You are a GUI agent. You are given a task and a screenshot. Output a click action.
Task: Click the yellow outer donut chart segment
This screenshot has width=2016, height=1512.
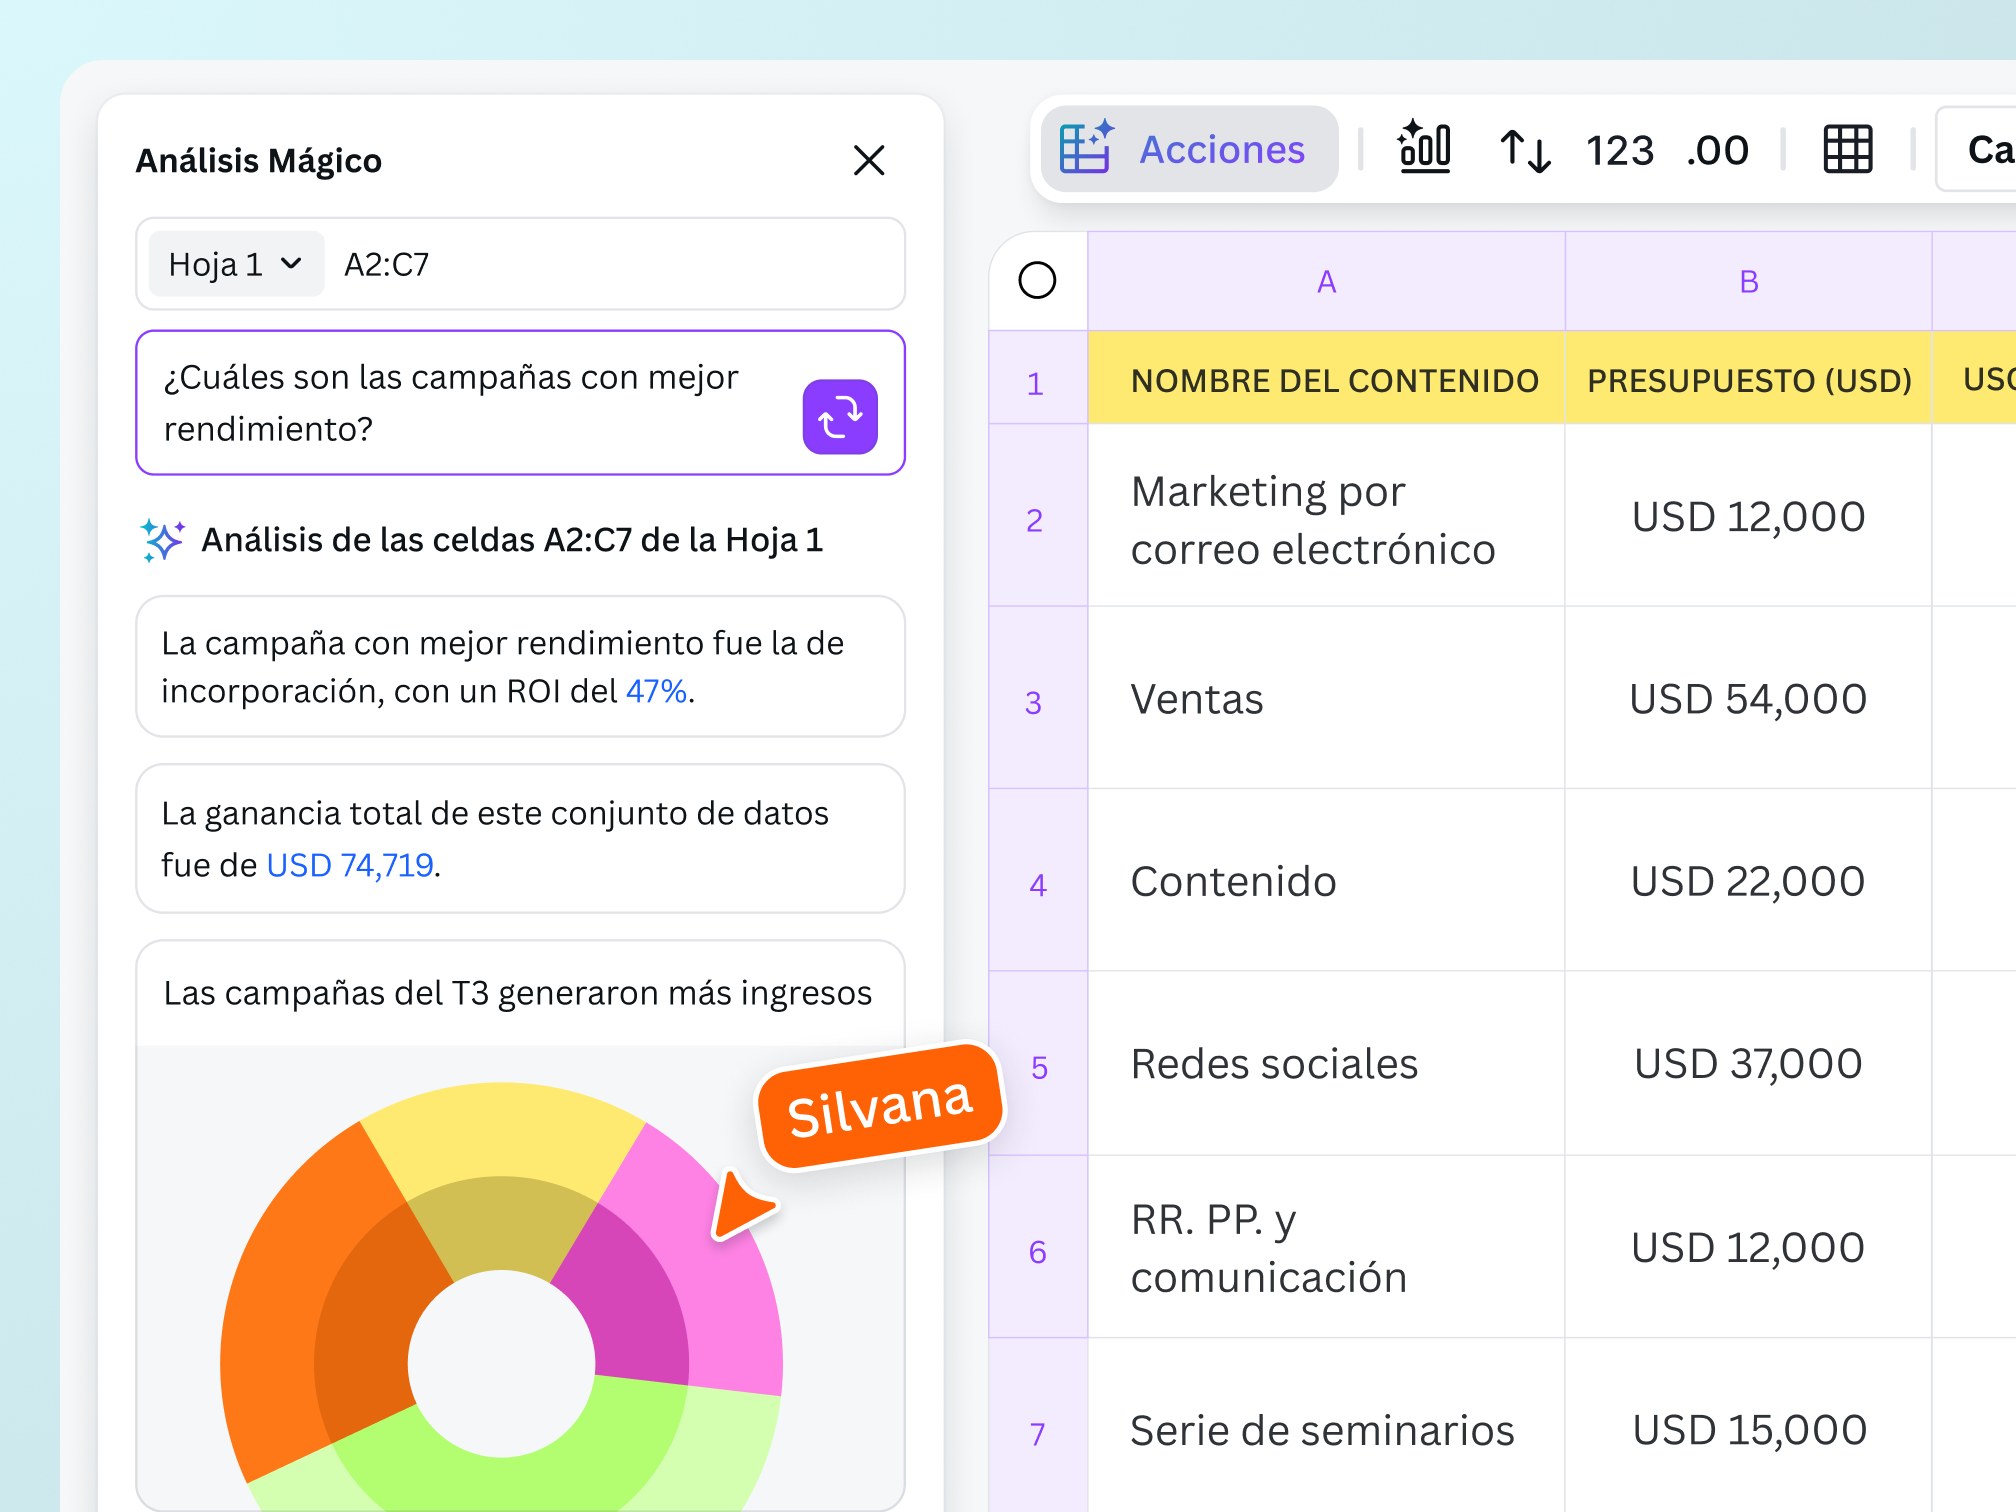click(x=502, y=1128)
